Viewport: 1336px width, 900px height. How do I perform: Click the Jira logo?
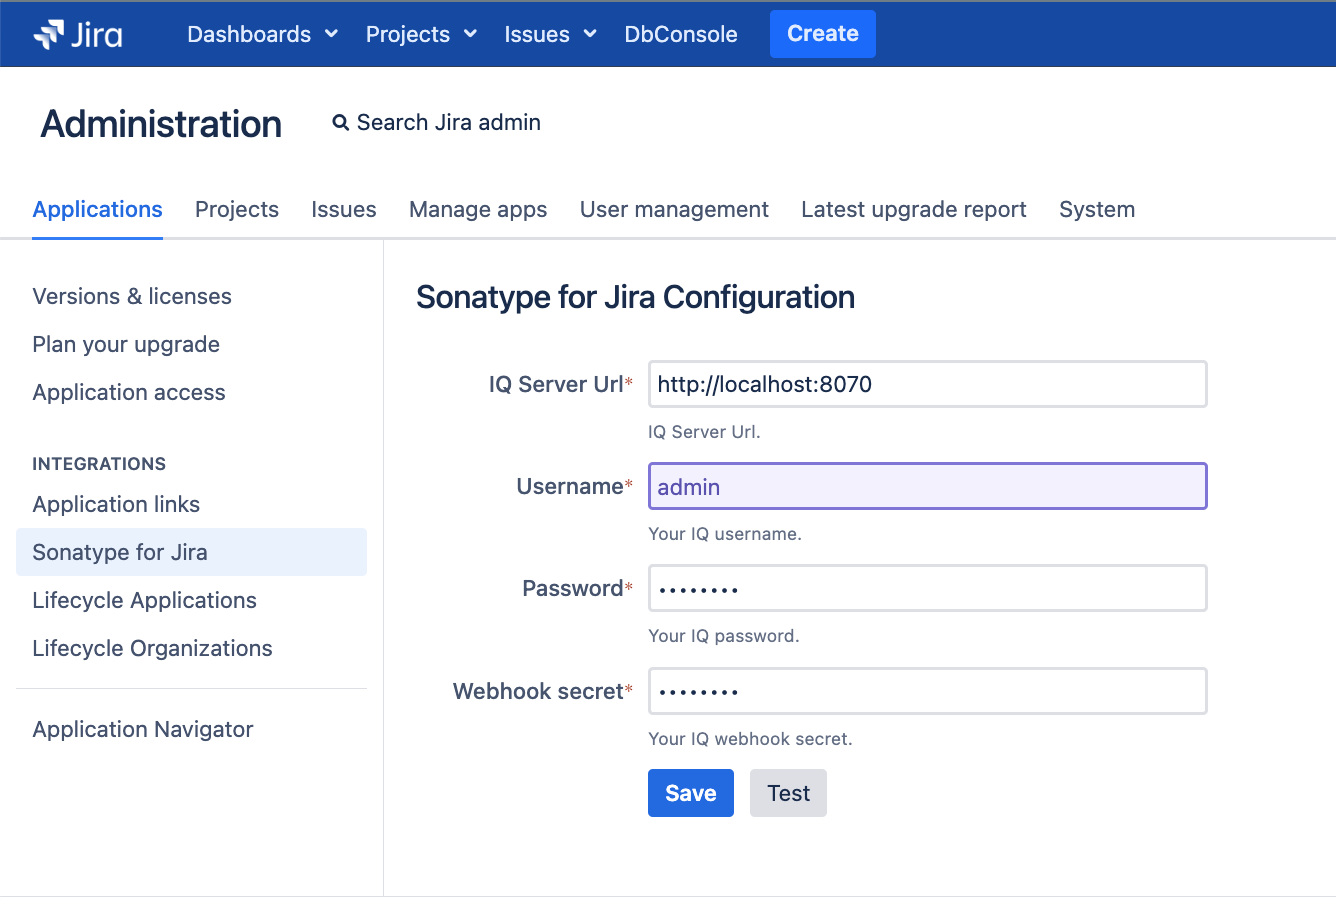[x=78, y=34]
